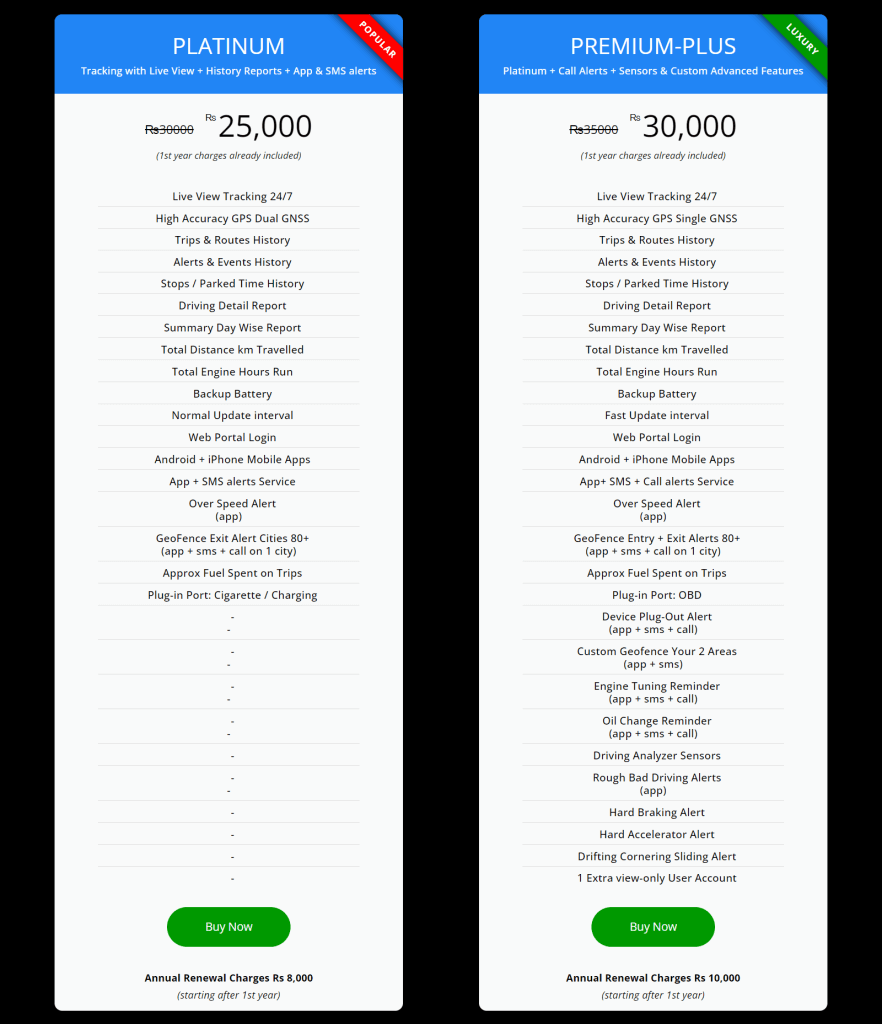
Task: Click 'Annual Renewal Charges Rs 10,000' text
Action: click(653, 978)
